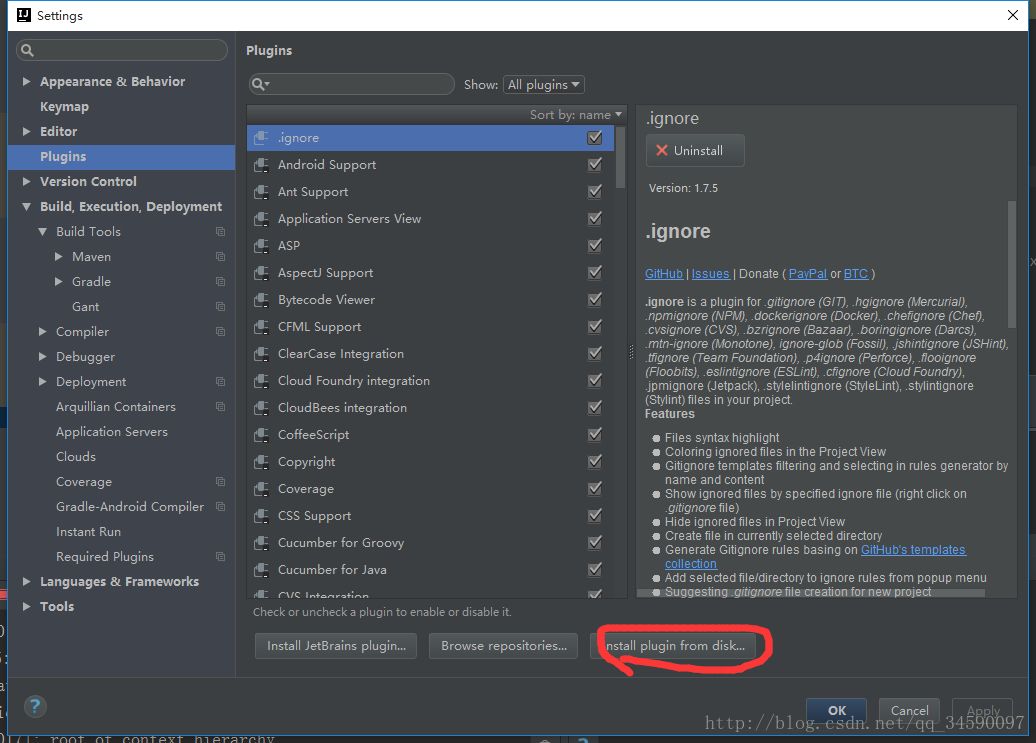The width and height of the screenshot is (1036, 743).
Task: Select Keymap in the settings tree
Action: click(x=64, y=106)
